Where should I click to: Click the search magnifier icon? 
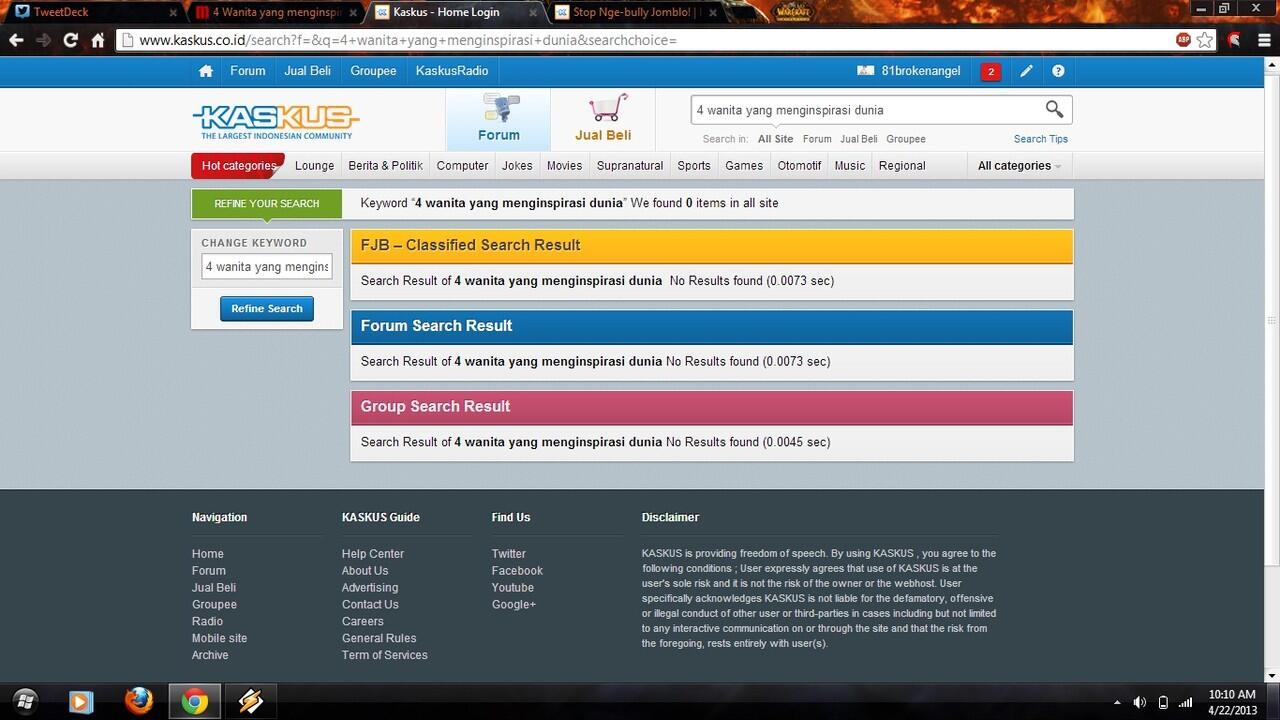(x=1054, y=109)
